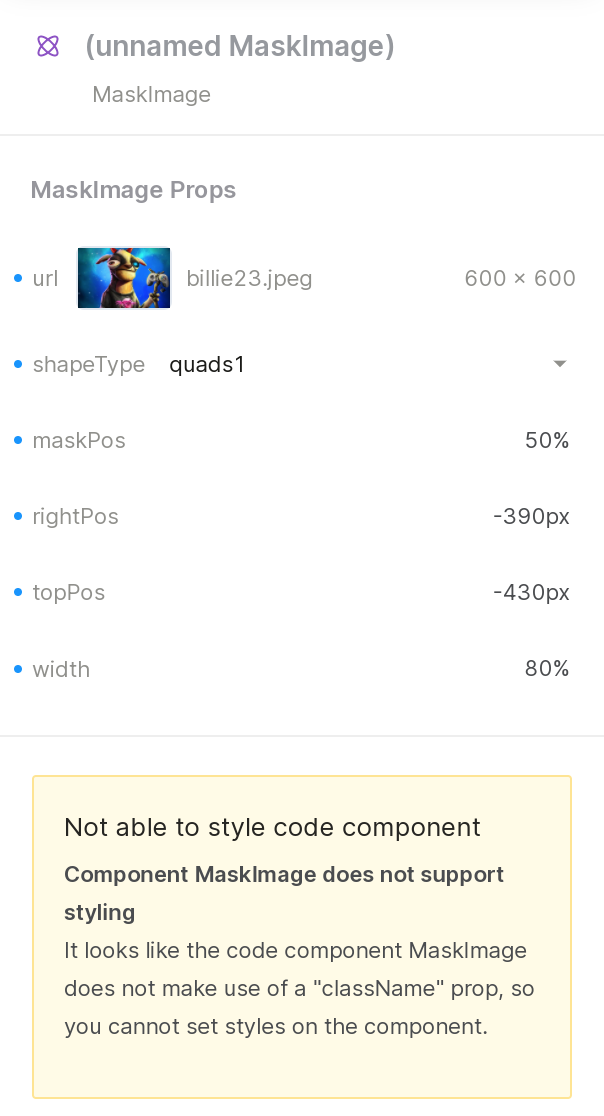Click the MaskImage Props section heading
Screen dimensions: 604x1116
point(133,190)
